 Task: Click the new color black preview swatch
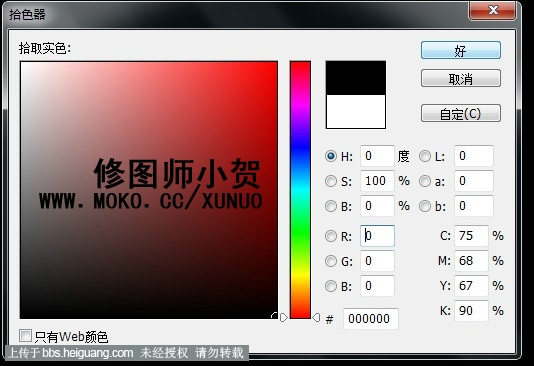point(356,78)
